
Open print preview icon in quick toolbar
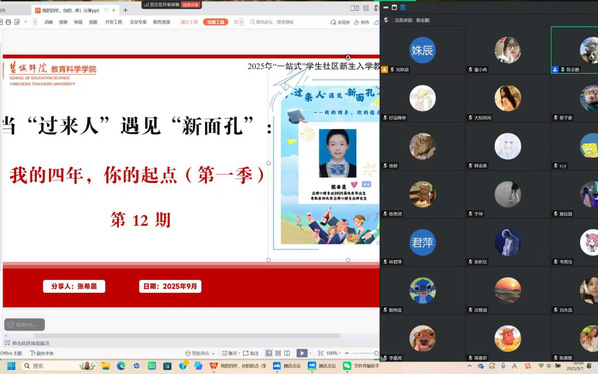point(17,22)
